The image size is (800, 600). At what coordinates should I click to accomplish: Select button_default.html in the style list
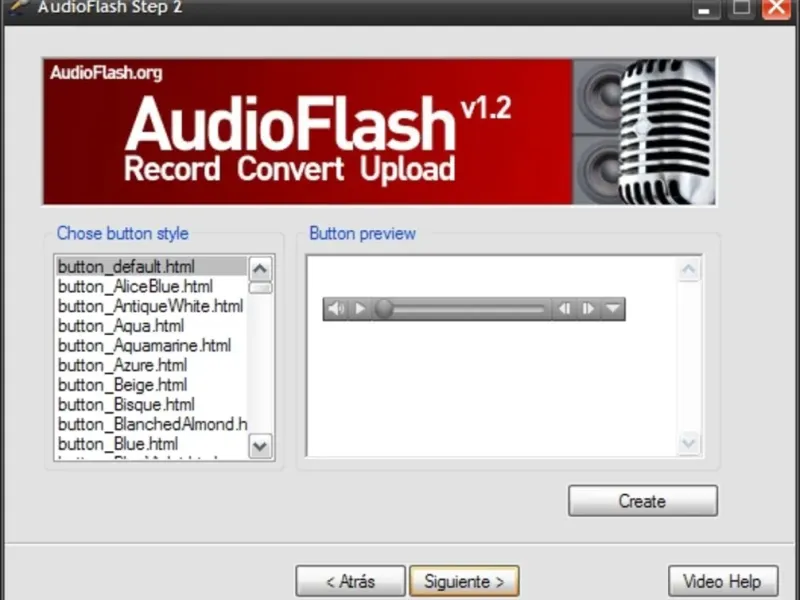click(x=151, y=267)
